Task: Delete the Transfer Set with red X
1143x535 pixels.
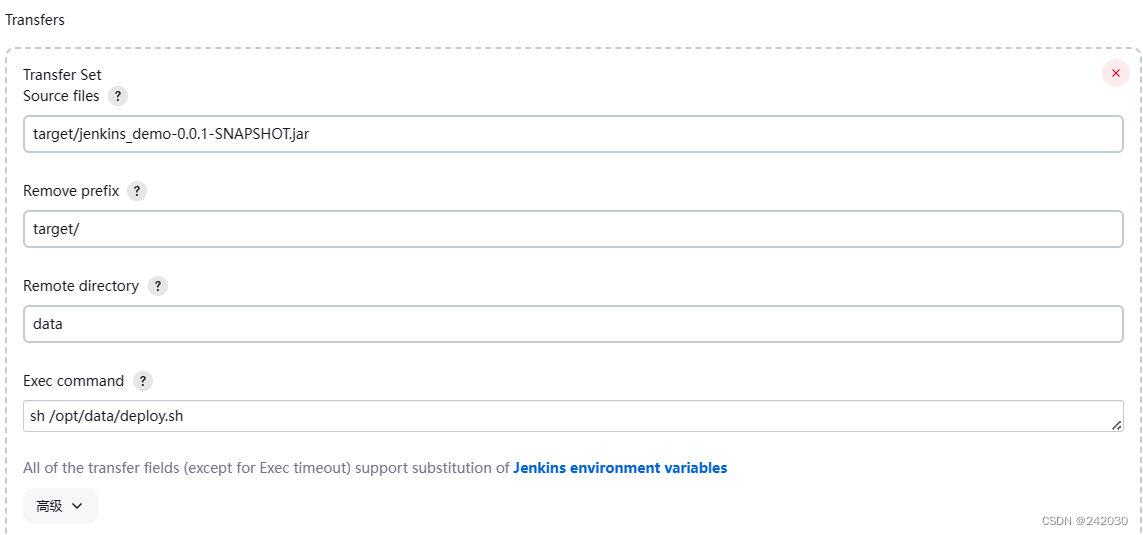Action: (1116, 73)
